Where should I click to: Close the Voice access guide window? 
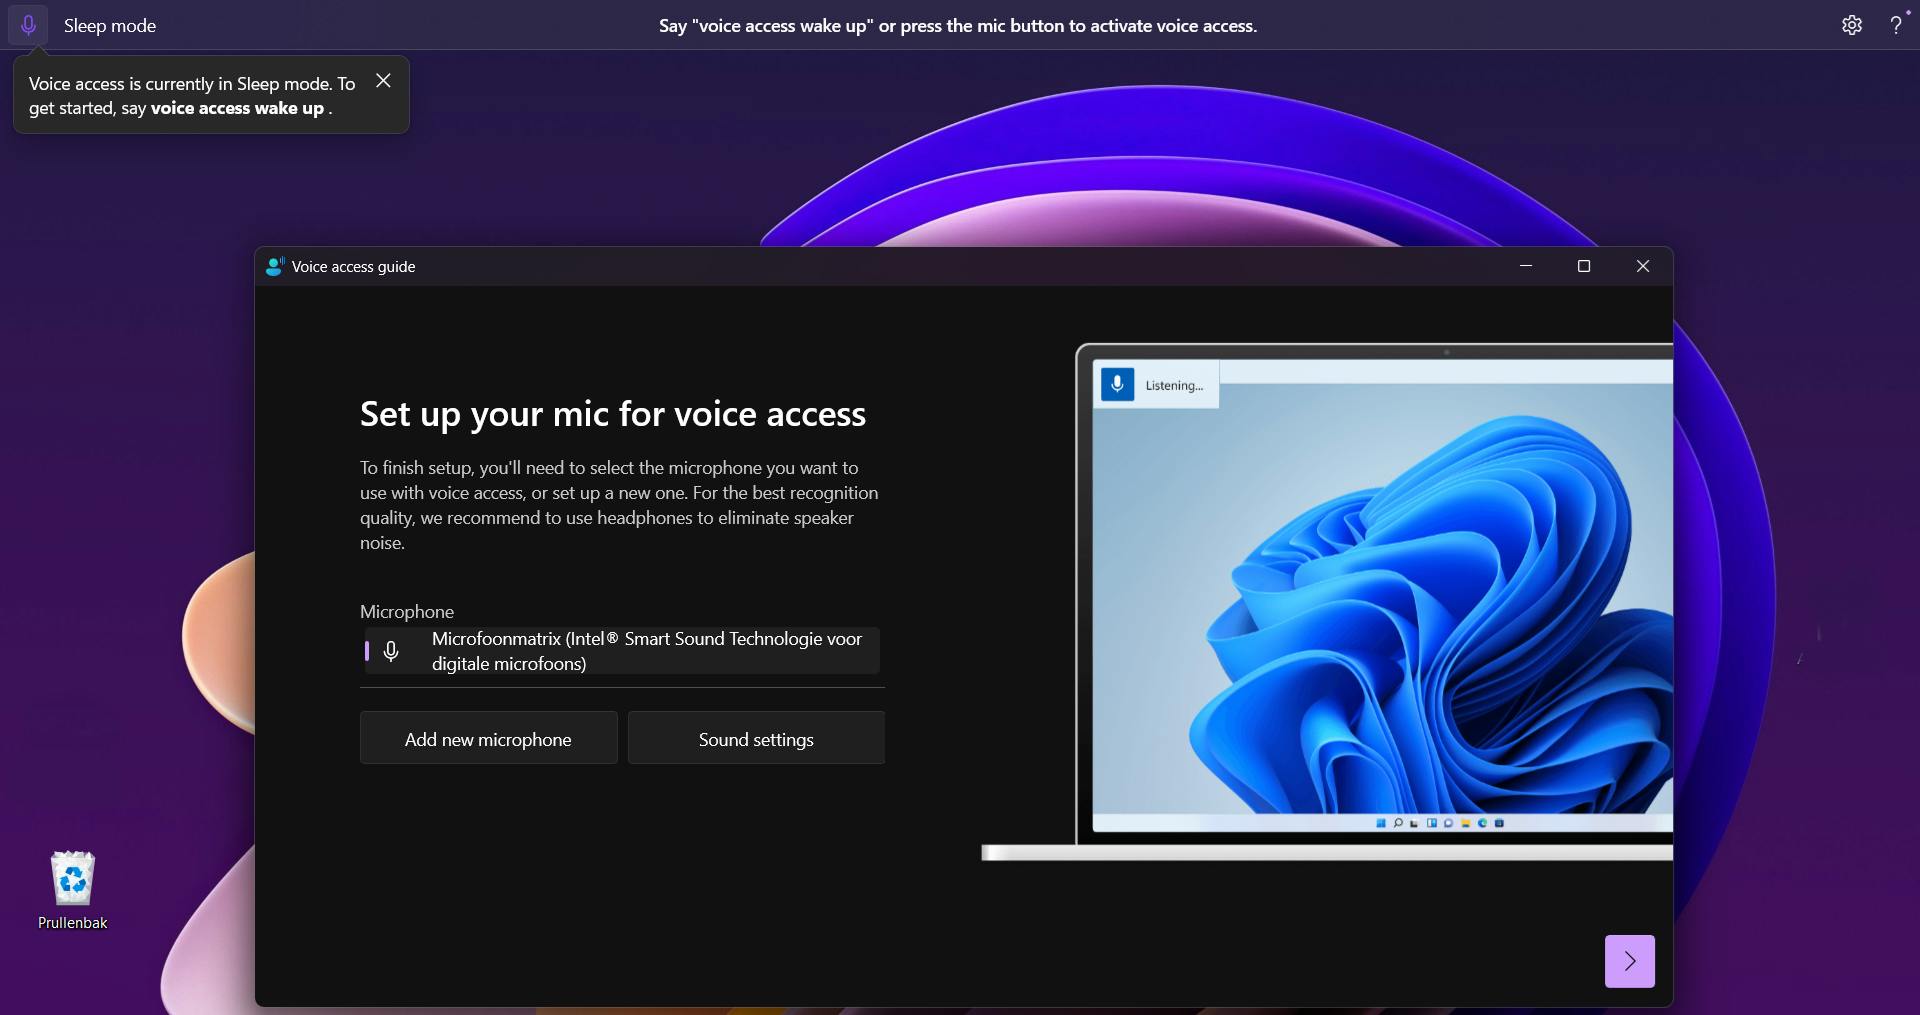click(x=1643, y=266)
